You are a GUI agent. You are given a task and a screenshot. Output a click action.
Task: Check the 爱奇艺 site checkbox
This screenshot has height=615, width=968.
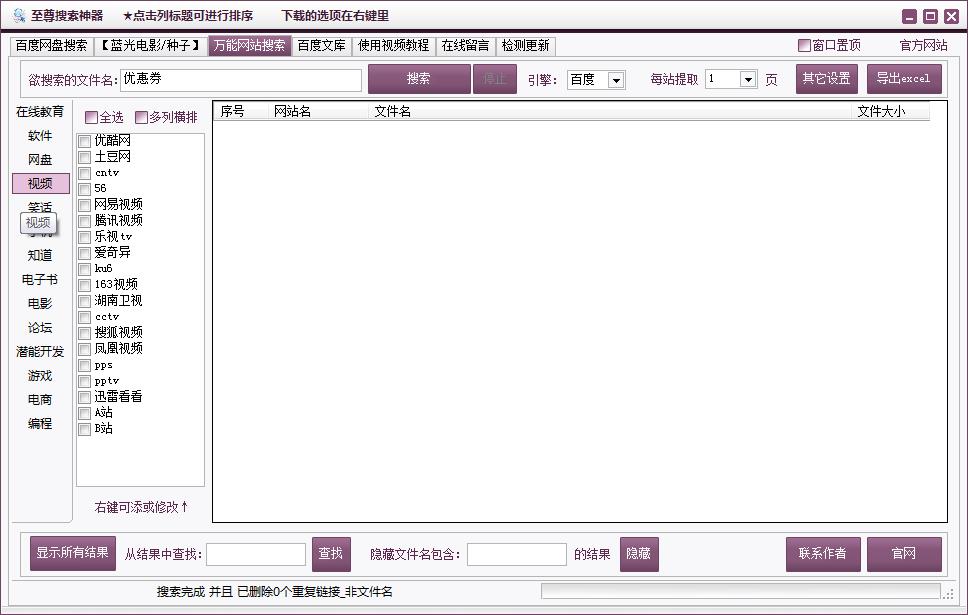click(85, 252)
